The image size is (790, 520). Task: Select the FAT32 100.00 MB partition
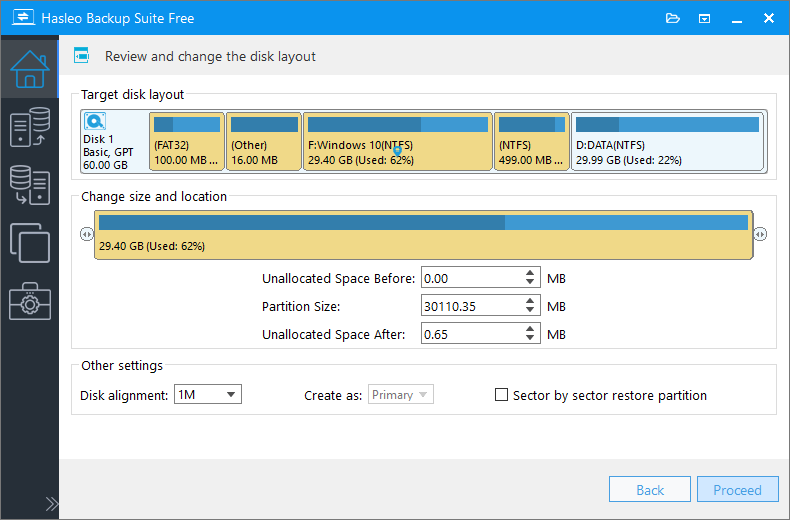pos(187,141)
